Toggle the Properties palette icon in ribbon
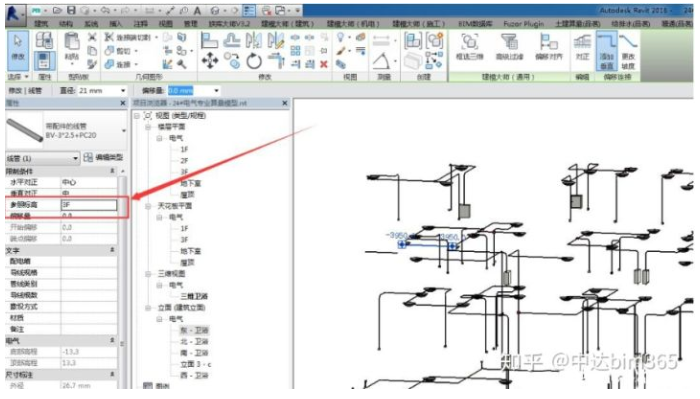 point(44,61)
